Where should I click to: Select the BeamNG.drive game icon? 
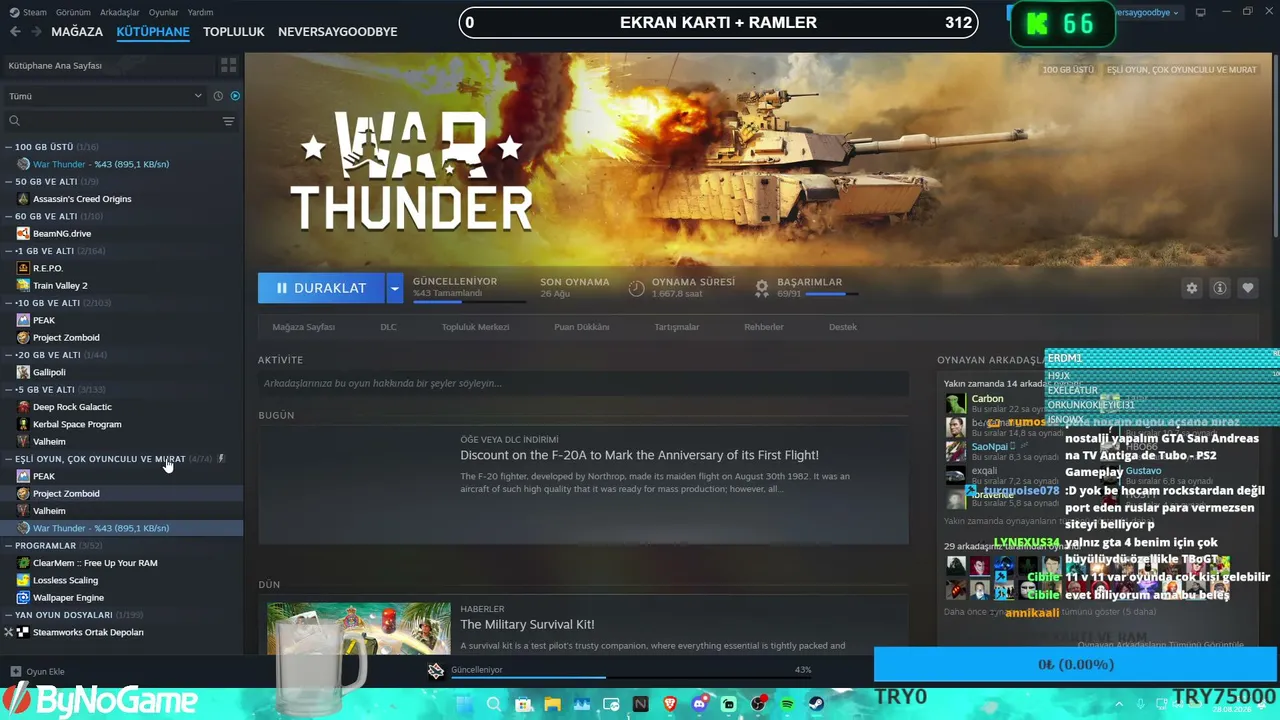pyautogui.click(x=23, y=233)
